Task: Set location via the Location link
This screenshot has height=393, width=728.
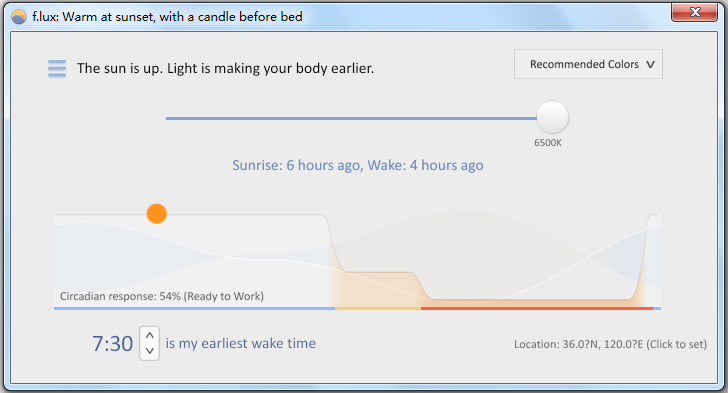Action: pos(610,344)
